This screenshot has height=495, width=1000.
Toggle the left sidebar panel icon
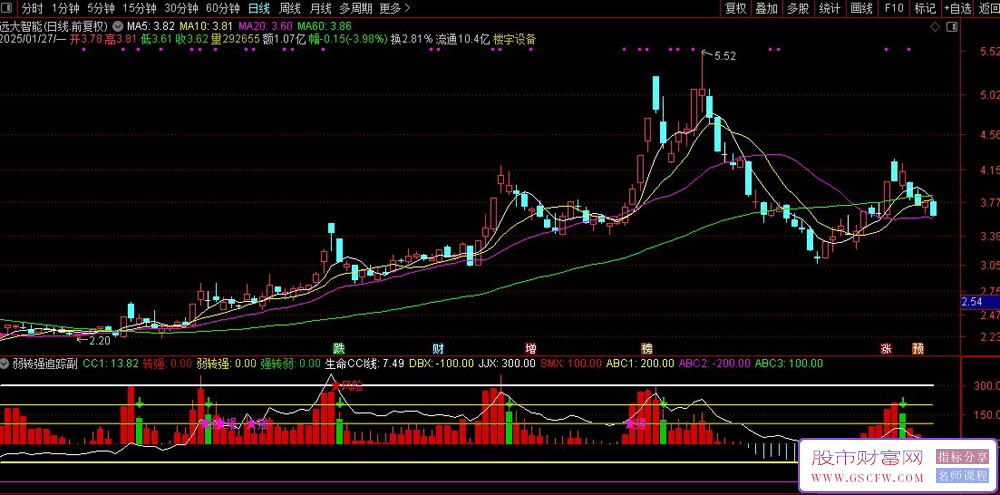click(x=6, y=8)
